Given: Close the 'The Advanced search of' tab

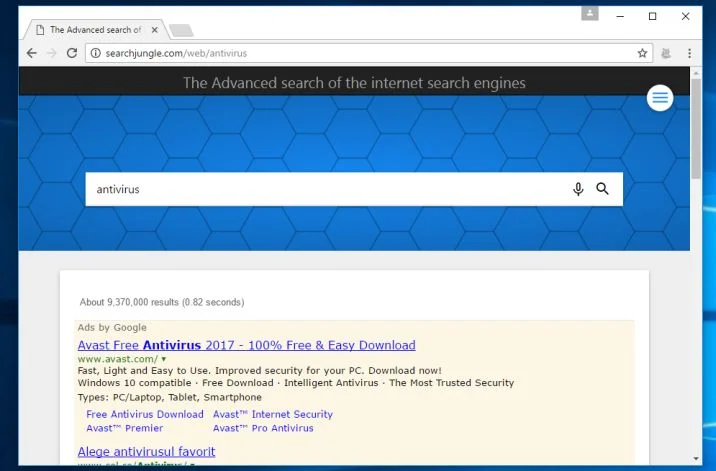Looking at the screenshot, I should (x=155, y=30).
